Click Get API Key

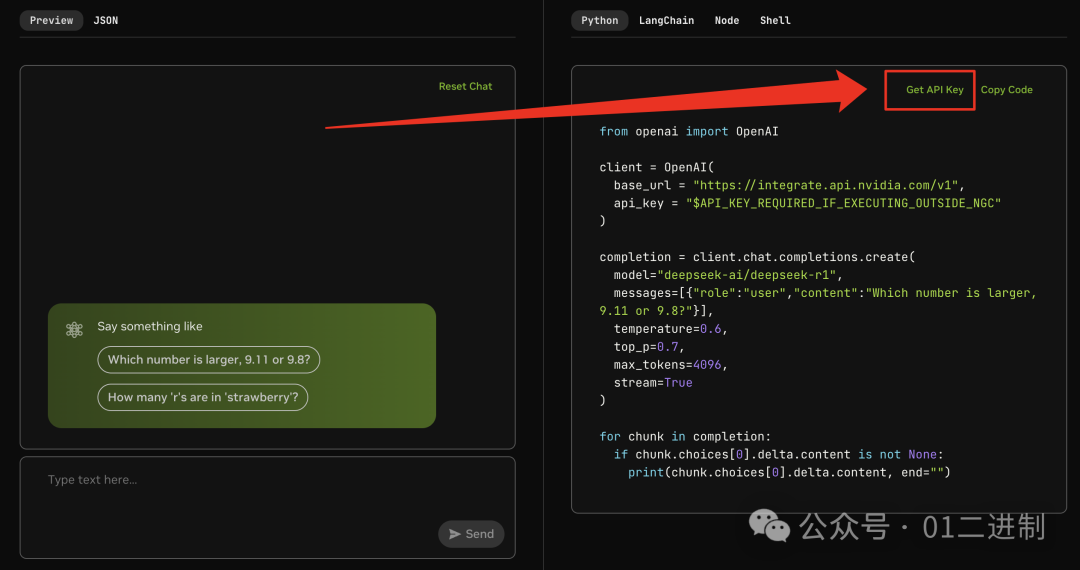click(x=934, y=89)
